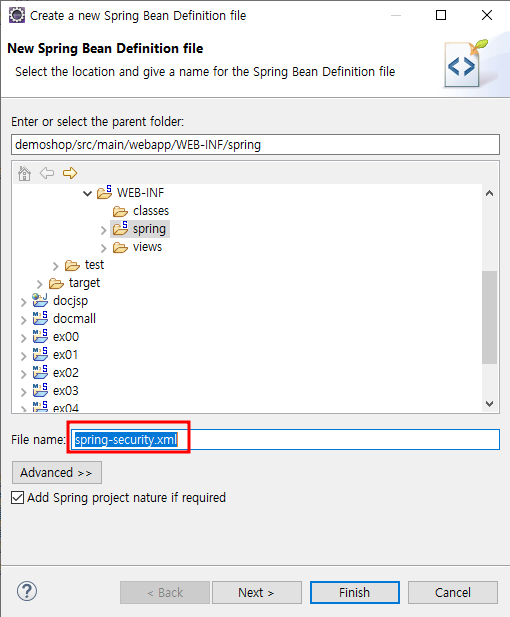This screenshot has width=510, height=617.
Task: Select the spring folder label
Action: [149, 229]
